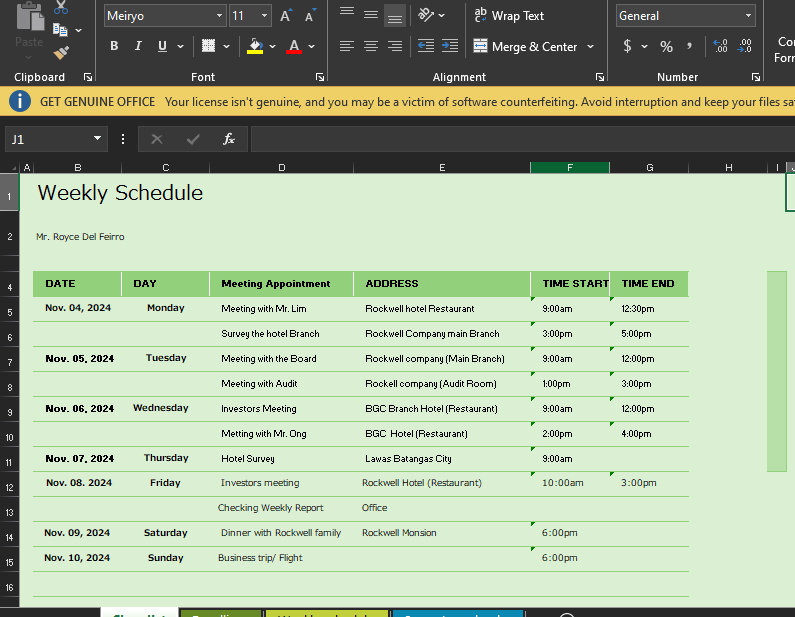The image size is (795, 617).
Task: Open accounting format dropdown arrow
Action: (x=644, y=47)
